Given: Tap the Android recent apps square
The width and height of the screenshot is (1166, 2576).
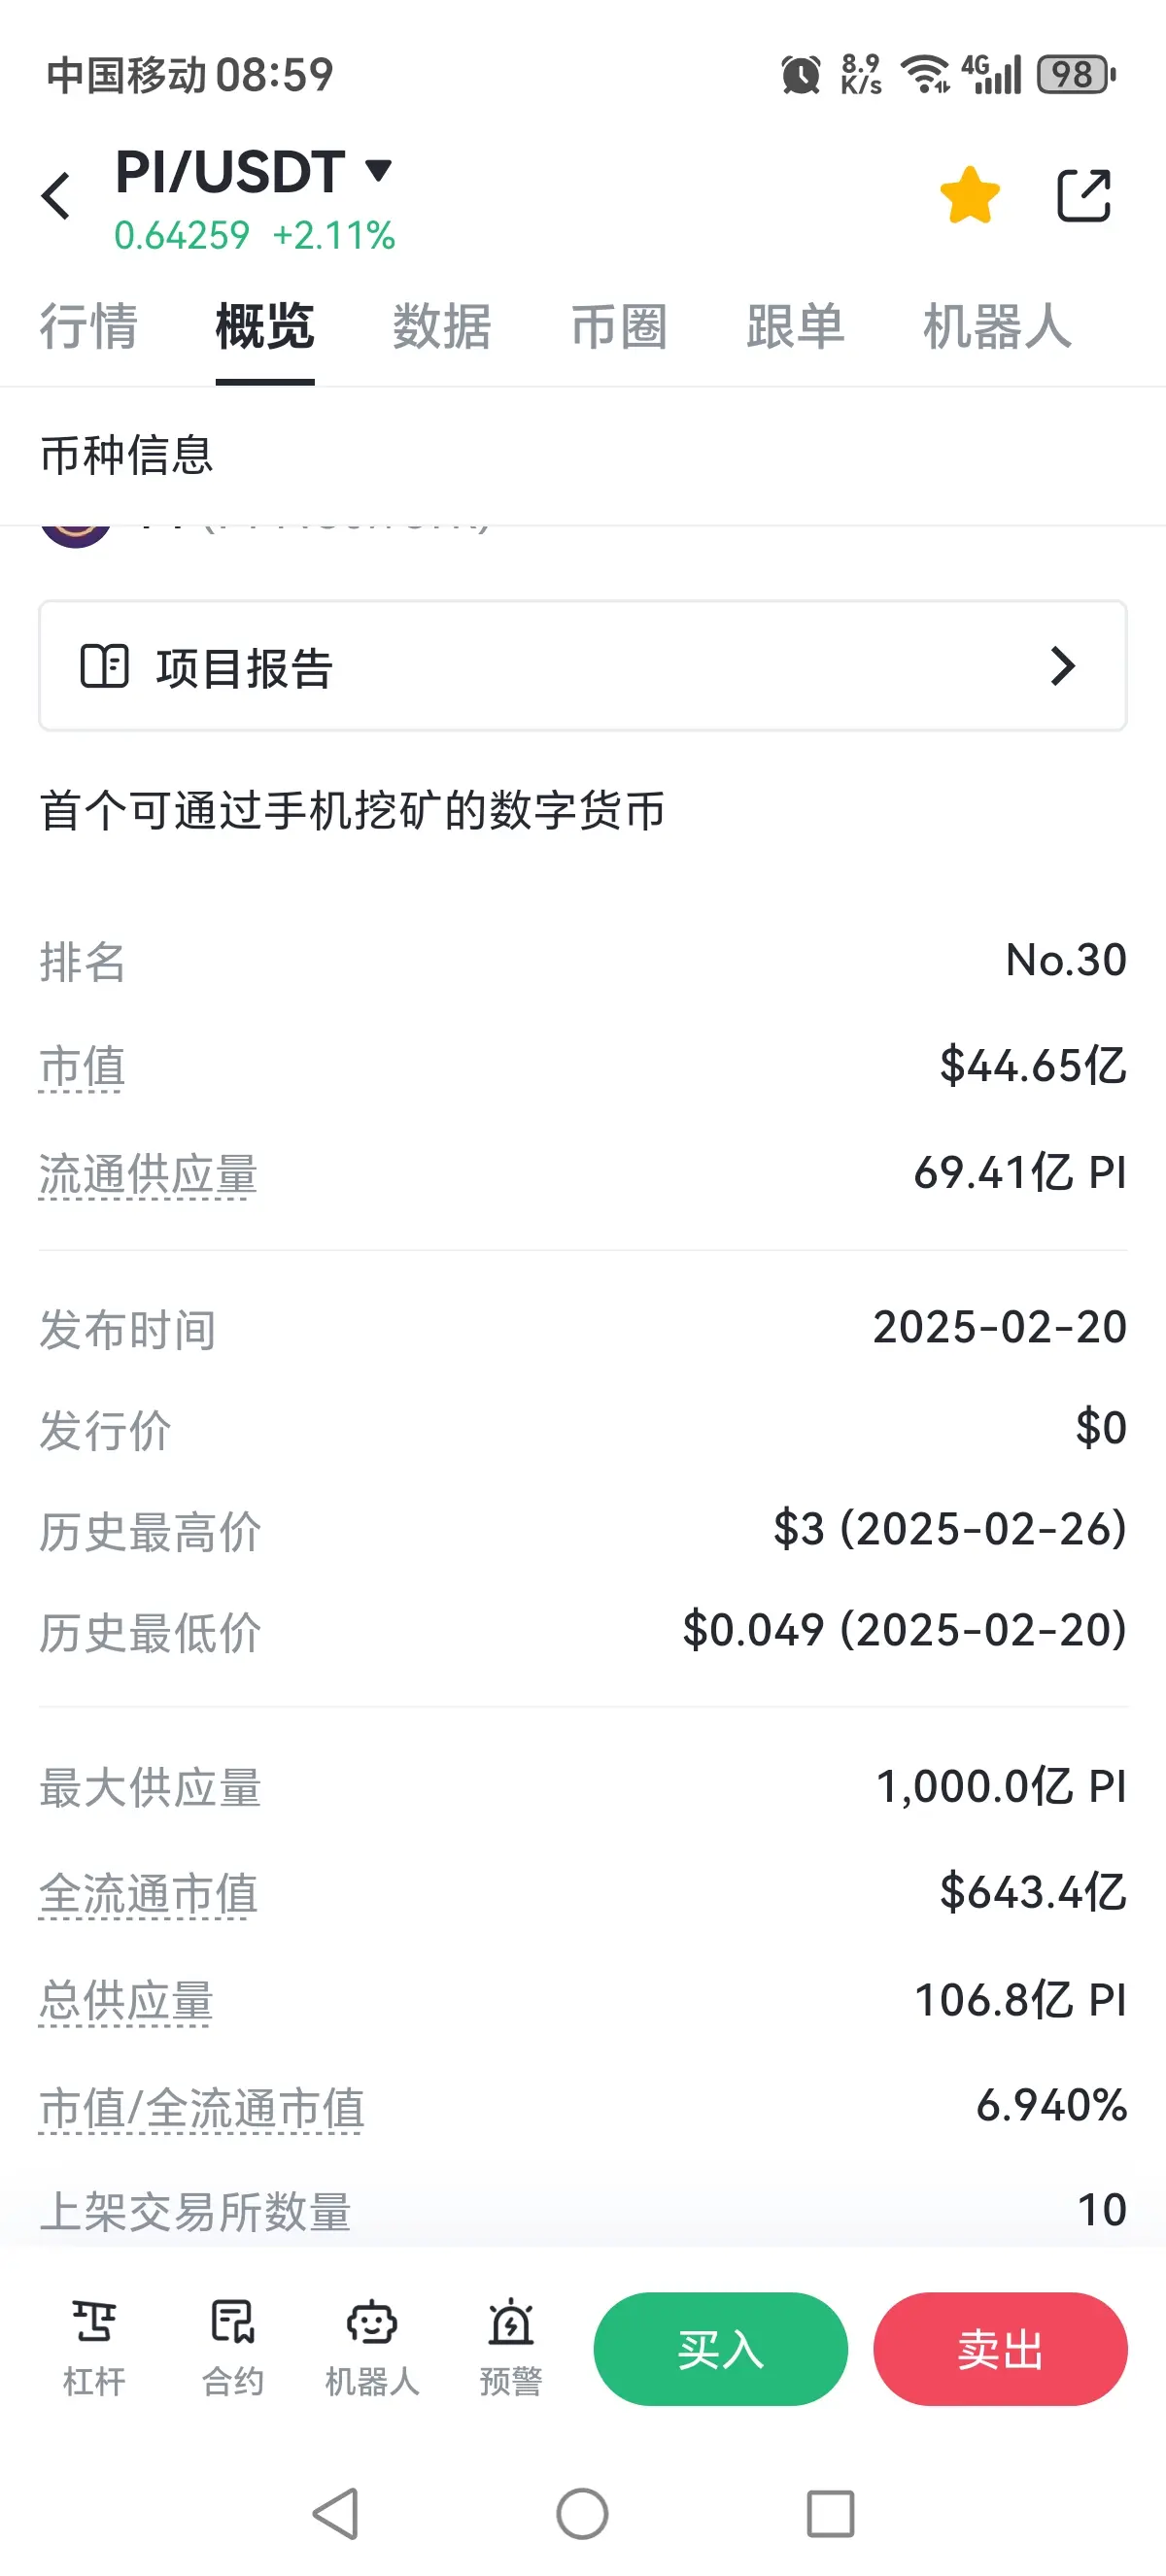Looking at the screenshot, I should [x=830, y=2513].
